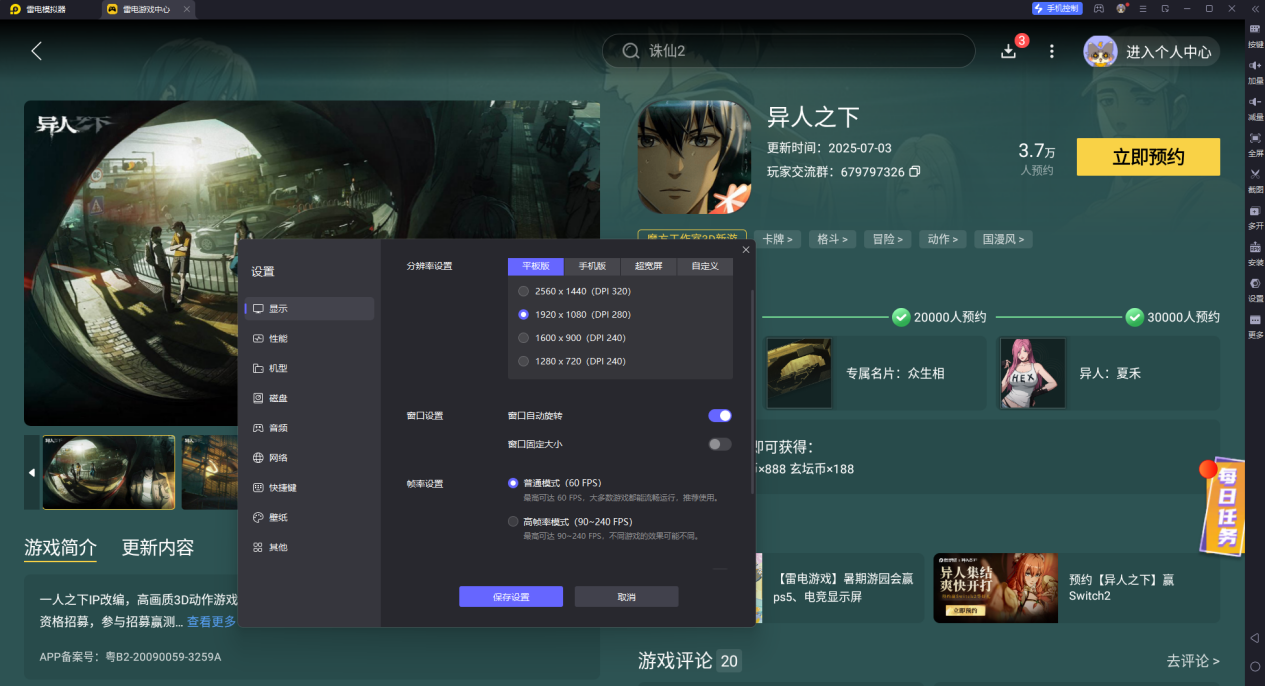1265x686 pixels.
Task: Open the 快捷键 settings section
Action: tap(309, 488)
